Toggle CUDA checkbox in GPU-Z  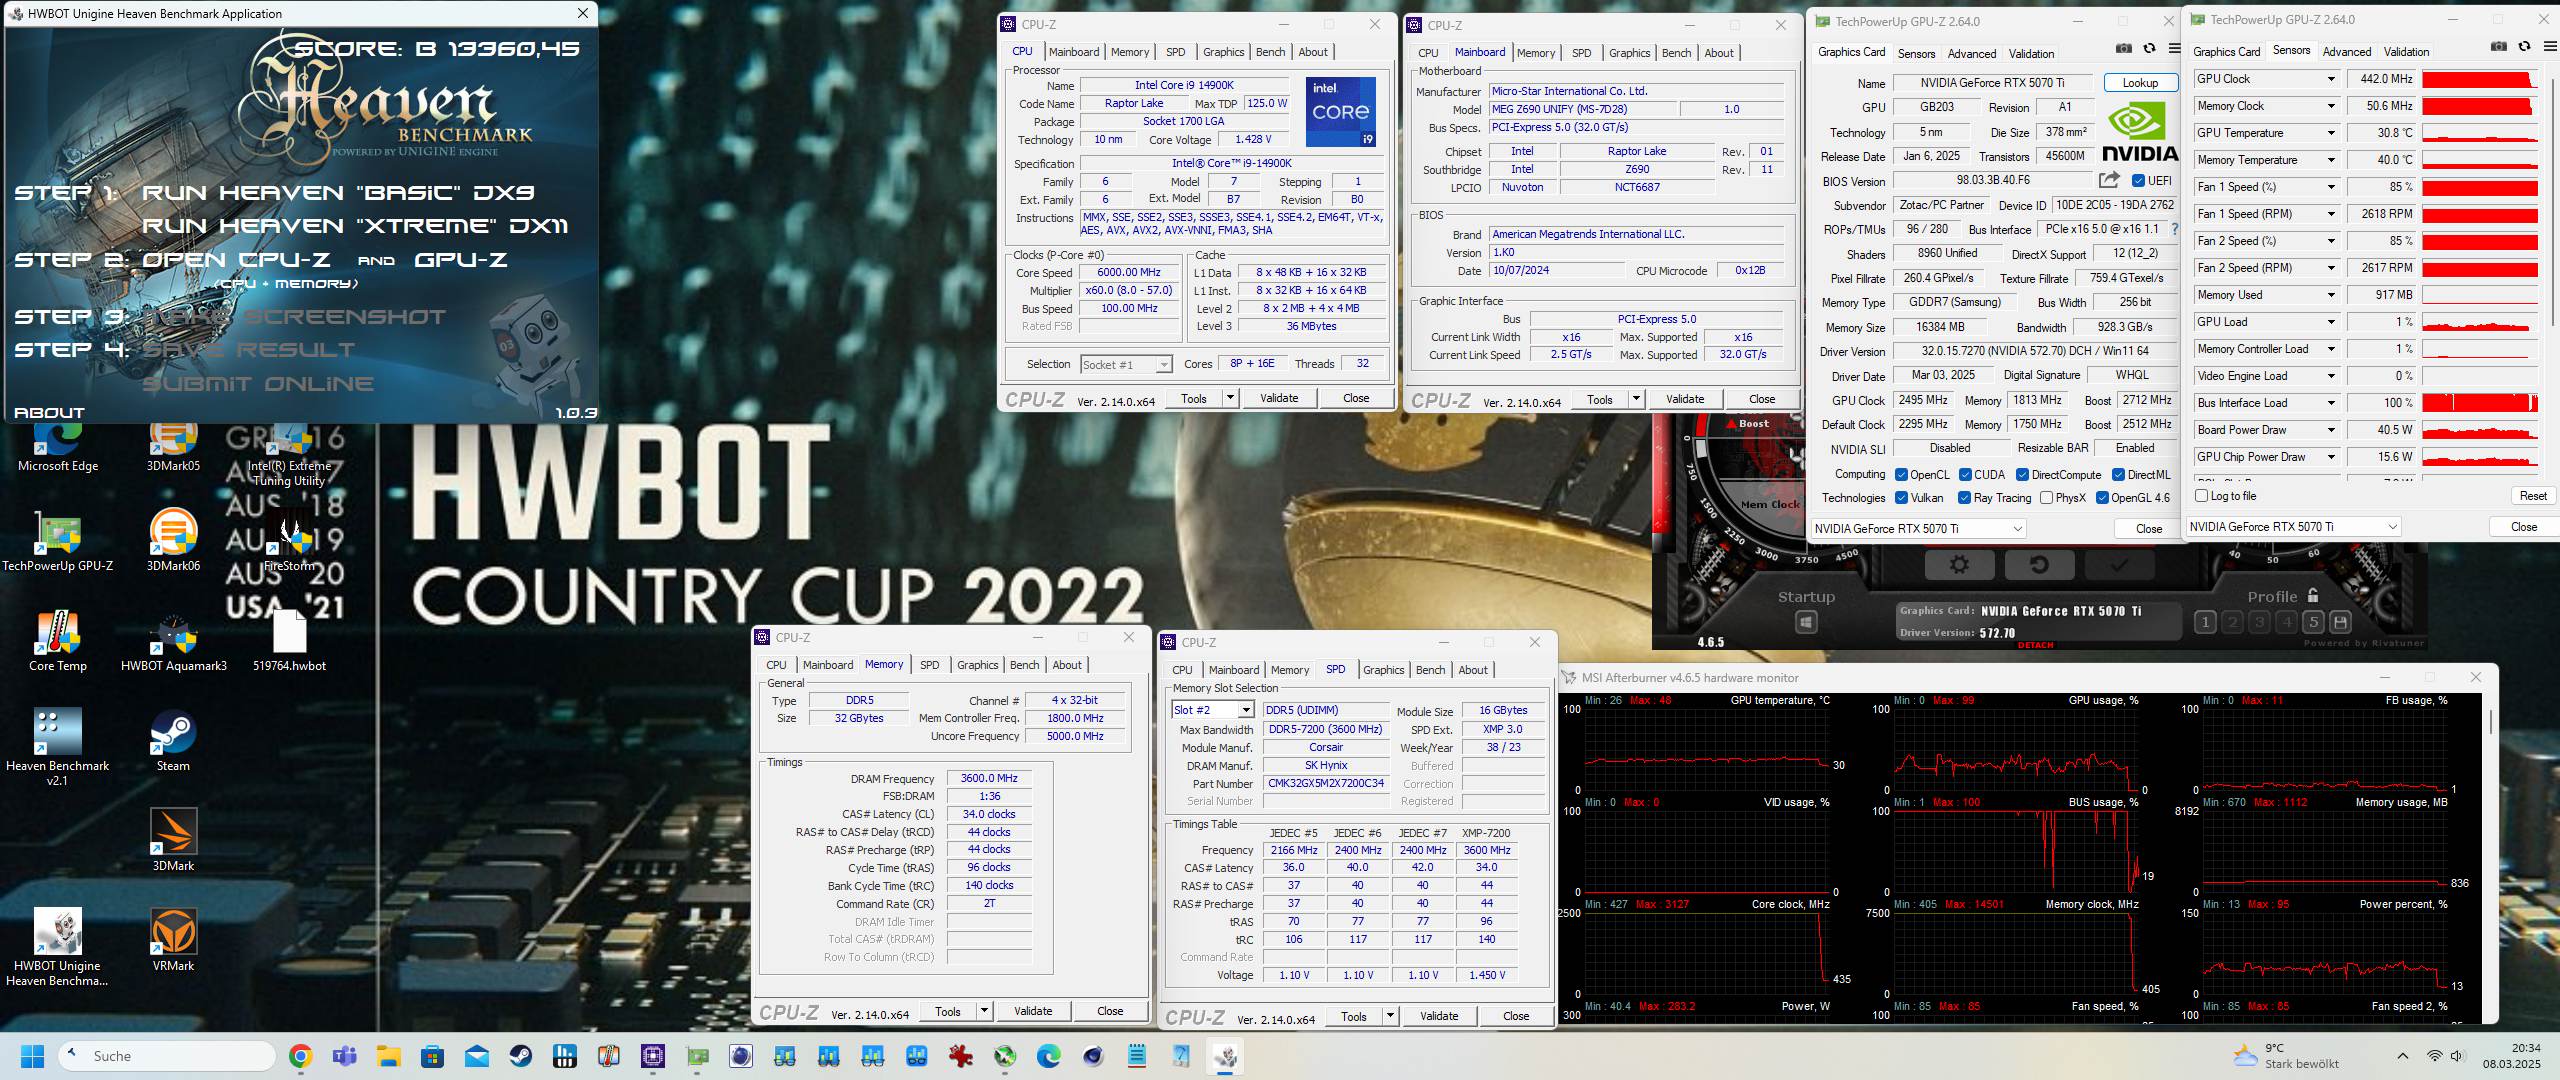point(1965,475)
